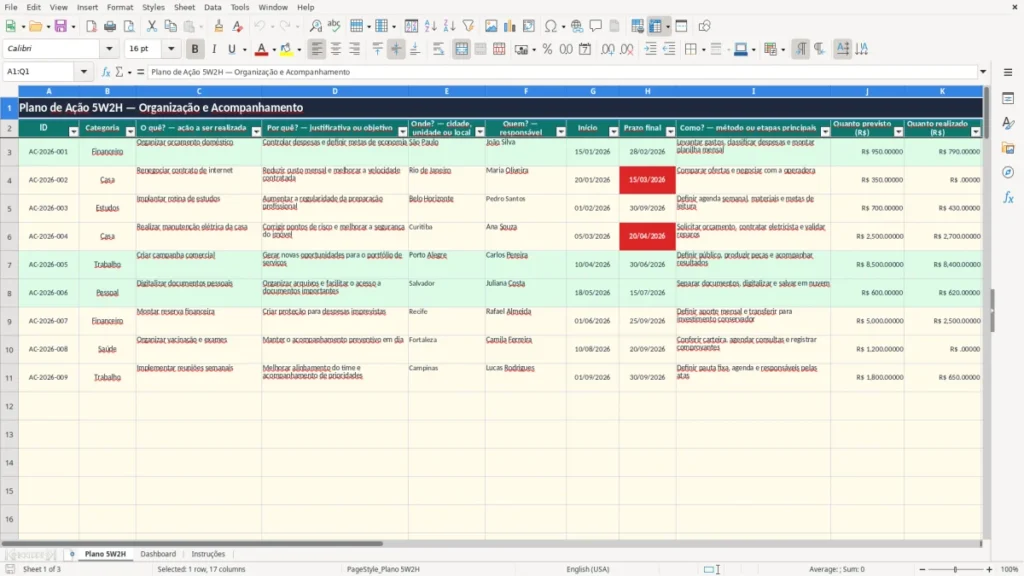Toggle Italic formatting
The image size is (1024, 576).
tap(214, 49)
